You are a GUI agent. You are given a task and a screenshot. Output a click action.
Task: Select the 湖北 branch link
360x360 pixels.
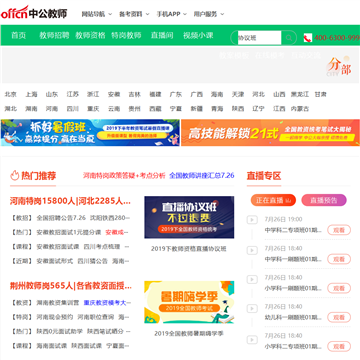(x=10, y=108)
